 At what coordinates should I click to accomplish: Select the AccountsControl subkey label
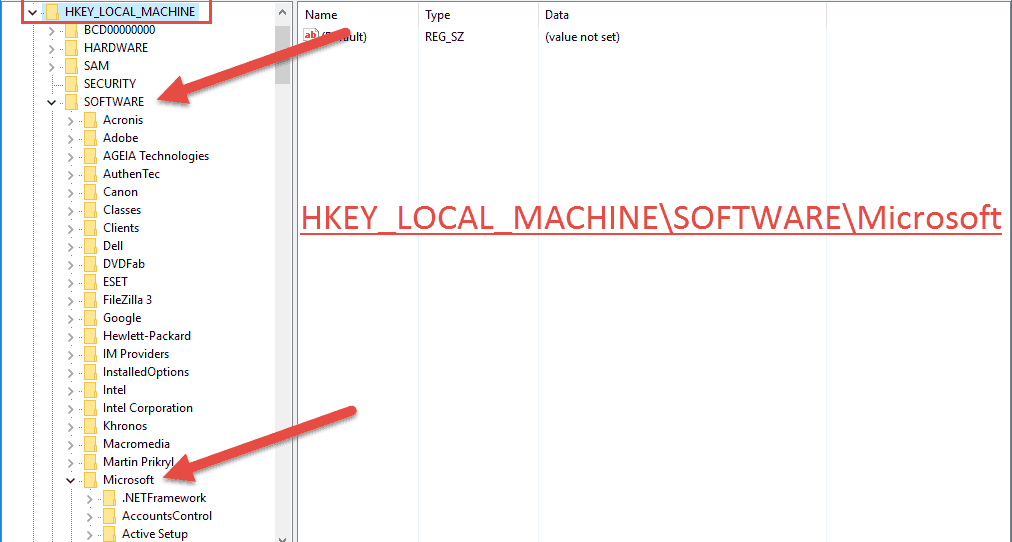tap(167, 516)
